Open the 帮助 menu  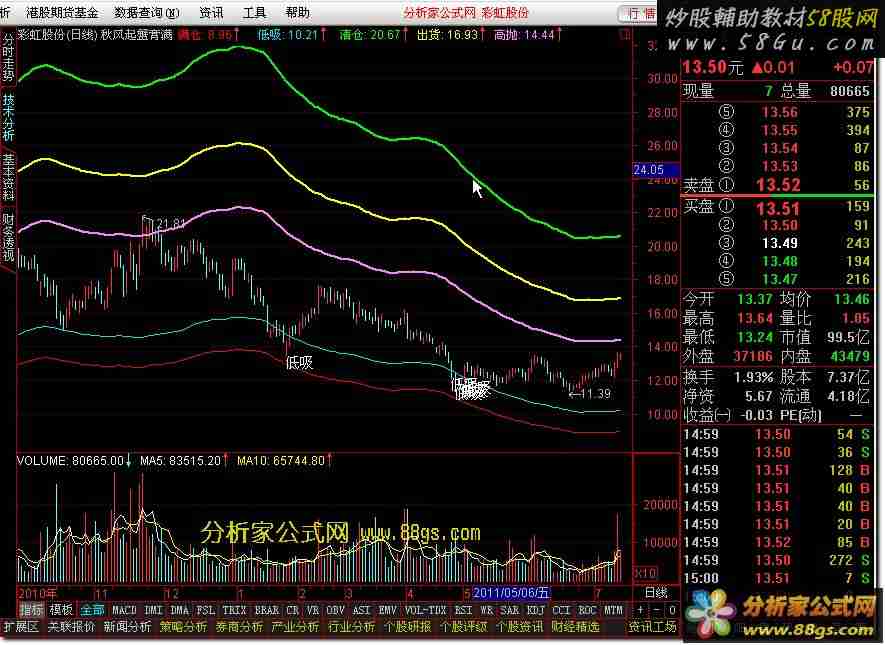[297, 12]
